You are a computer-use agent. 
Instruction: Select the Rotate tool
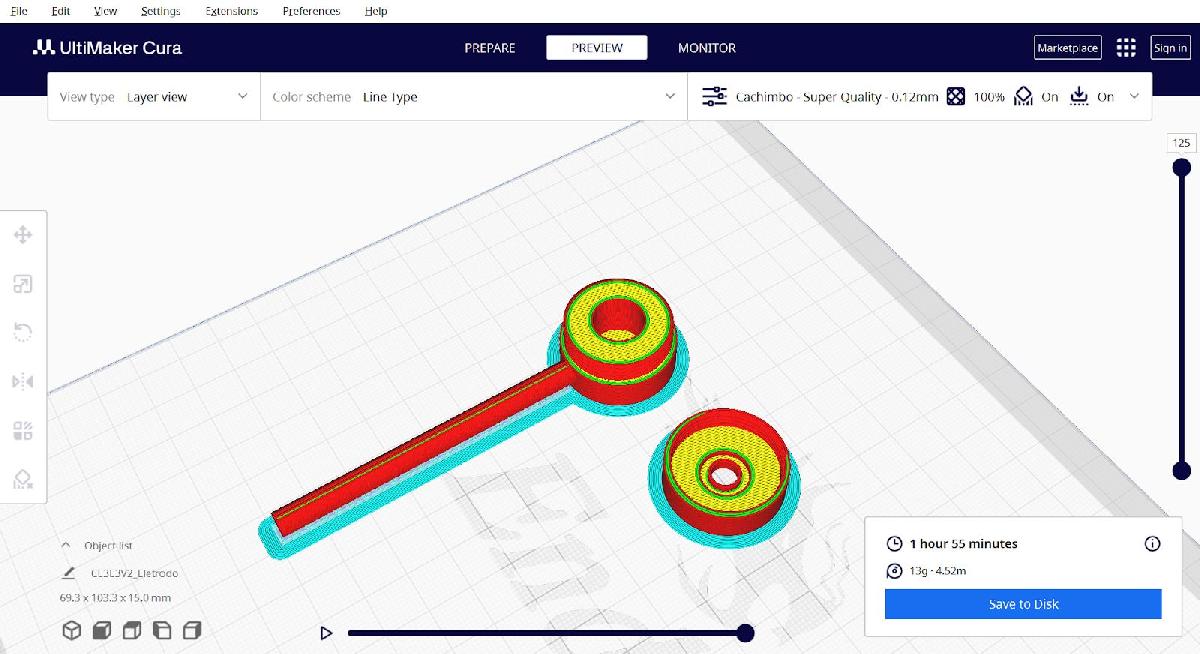point(23,333)
